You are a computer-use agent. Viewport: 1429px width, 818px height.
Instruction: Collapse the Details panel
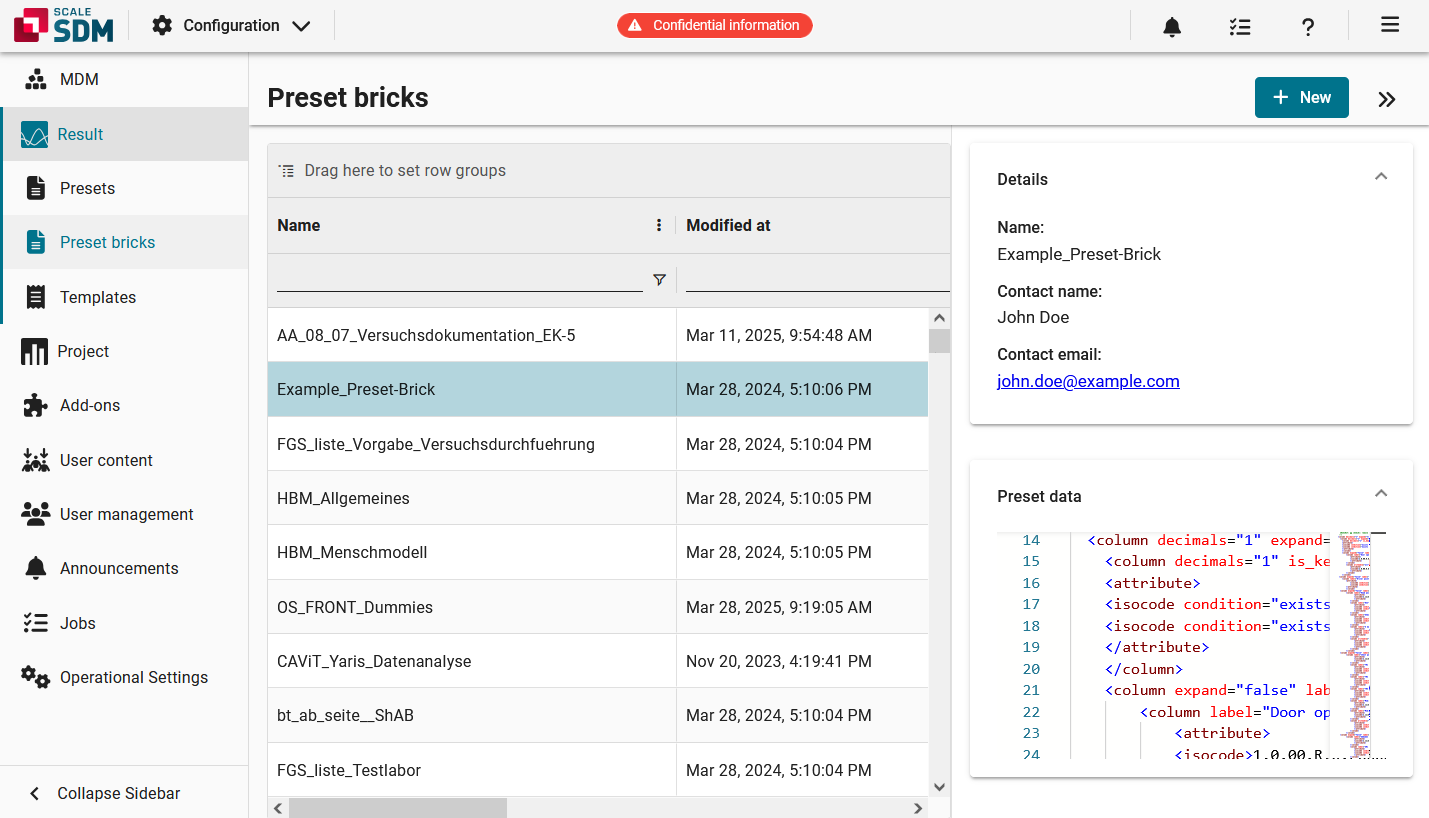pyautogui.click(x=1381, y=176)
